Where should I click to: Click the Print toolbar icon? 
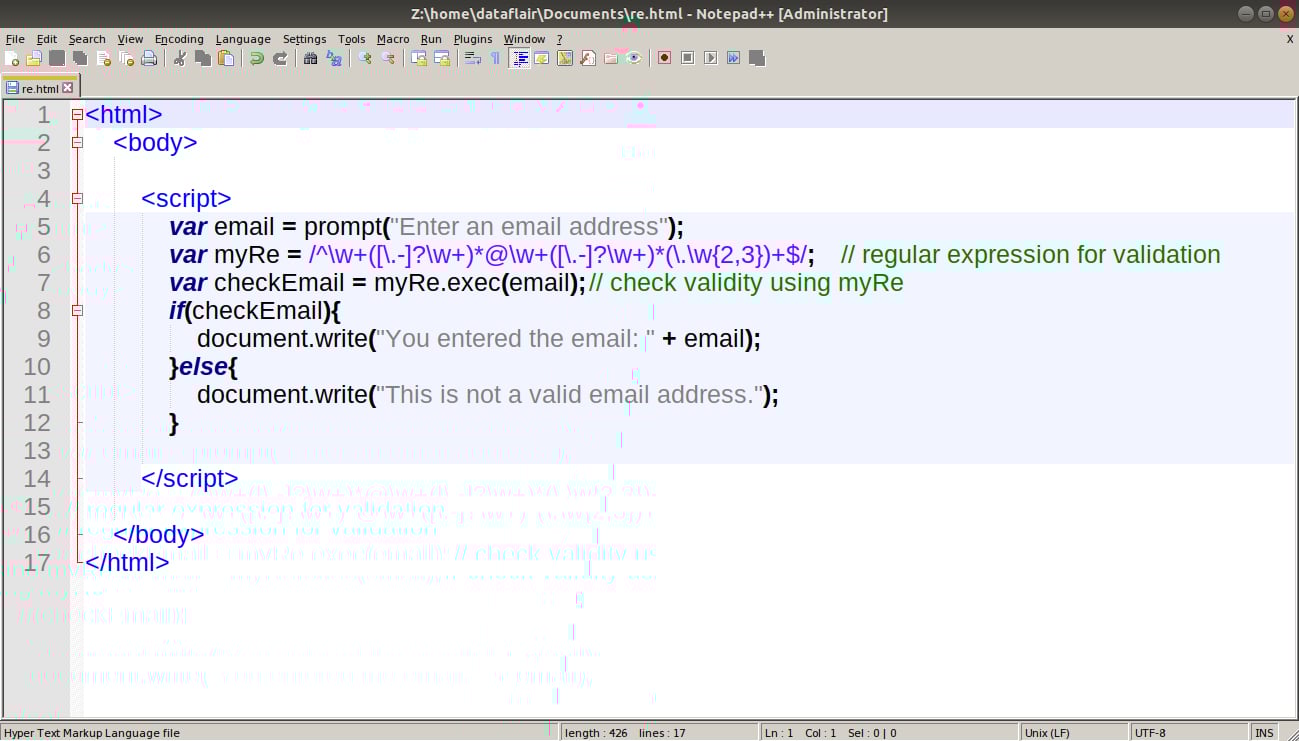click(151, 58)
